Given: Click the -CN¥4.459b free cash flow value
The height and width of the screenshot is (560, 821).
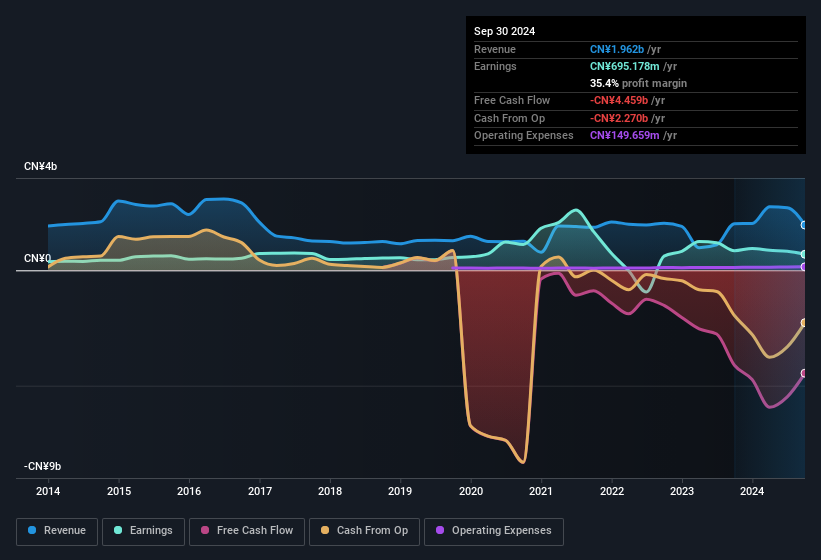Looking at the screenshot, I should (x=619, y=100).
